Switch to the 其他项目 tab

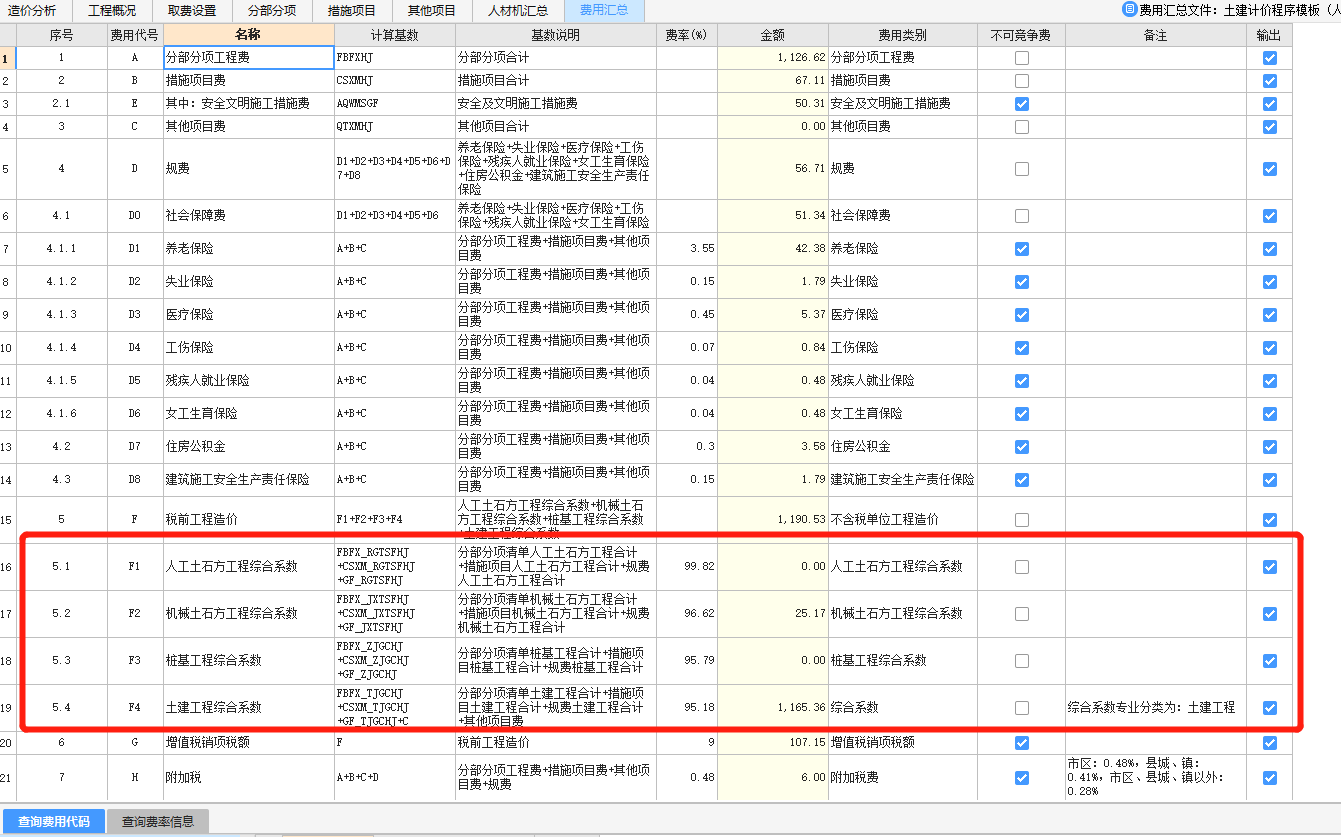432,11
